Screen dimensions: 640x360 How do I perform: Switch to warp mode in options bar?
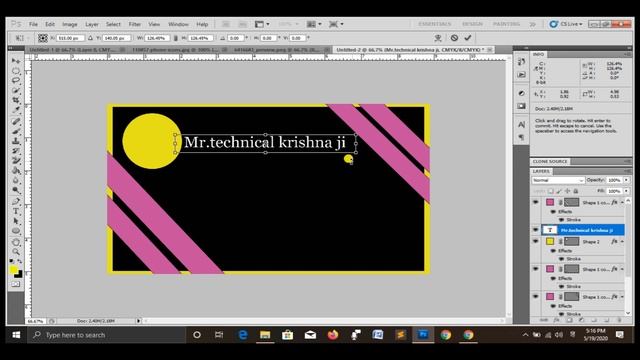coord(438,38)
